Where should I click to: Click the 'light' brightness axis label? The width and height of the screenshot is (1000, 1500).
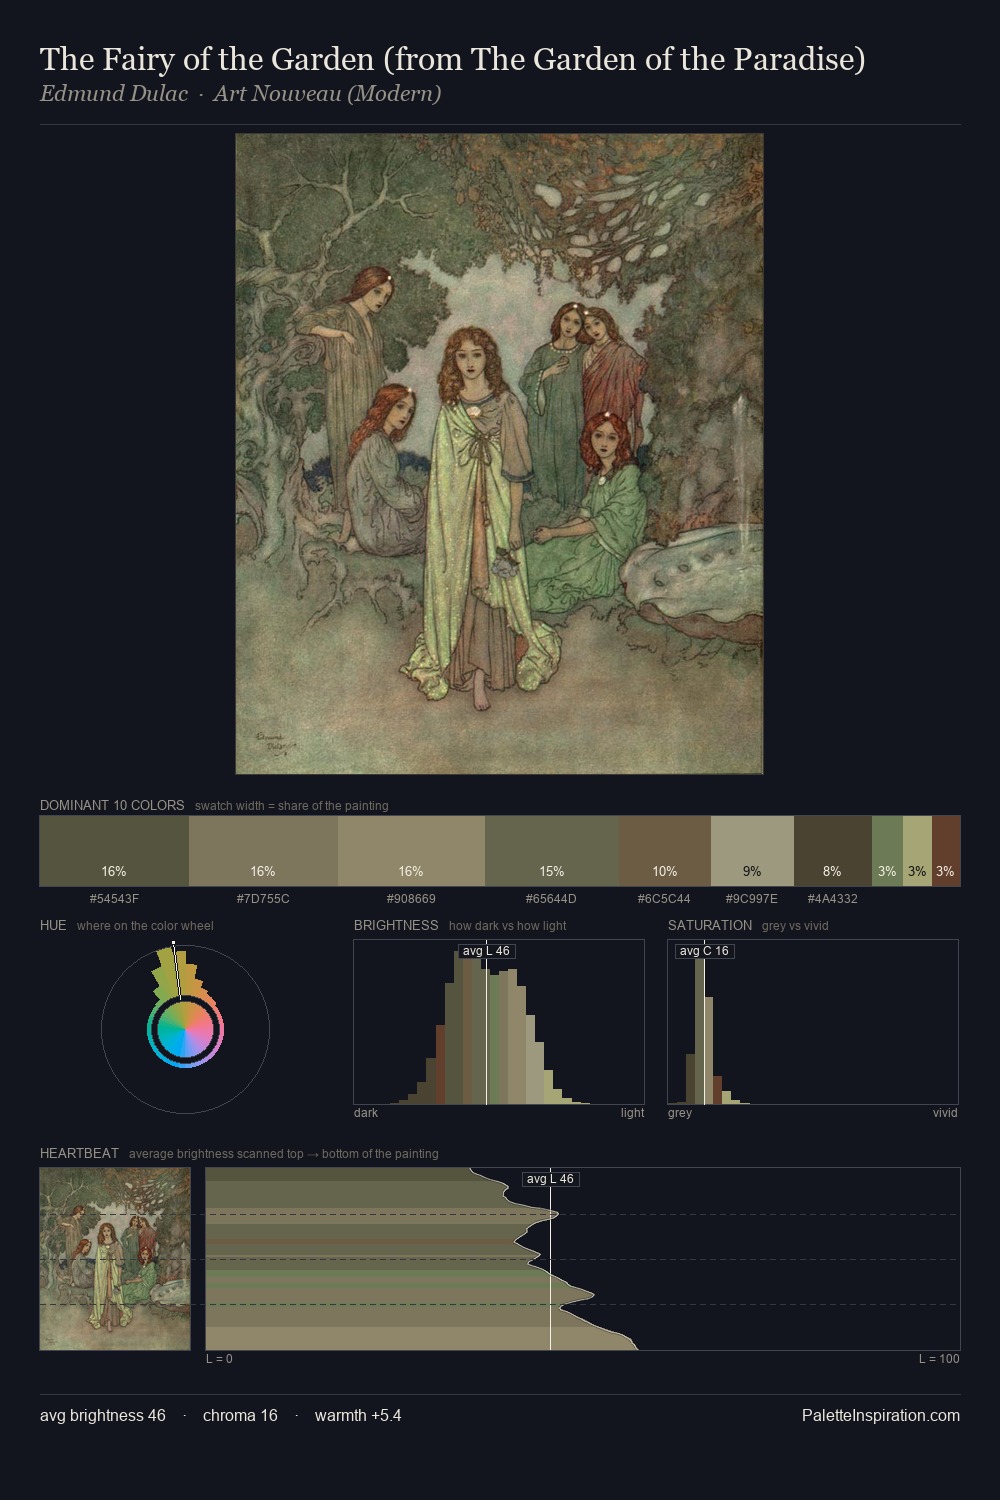click(x=632, y=1113)
